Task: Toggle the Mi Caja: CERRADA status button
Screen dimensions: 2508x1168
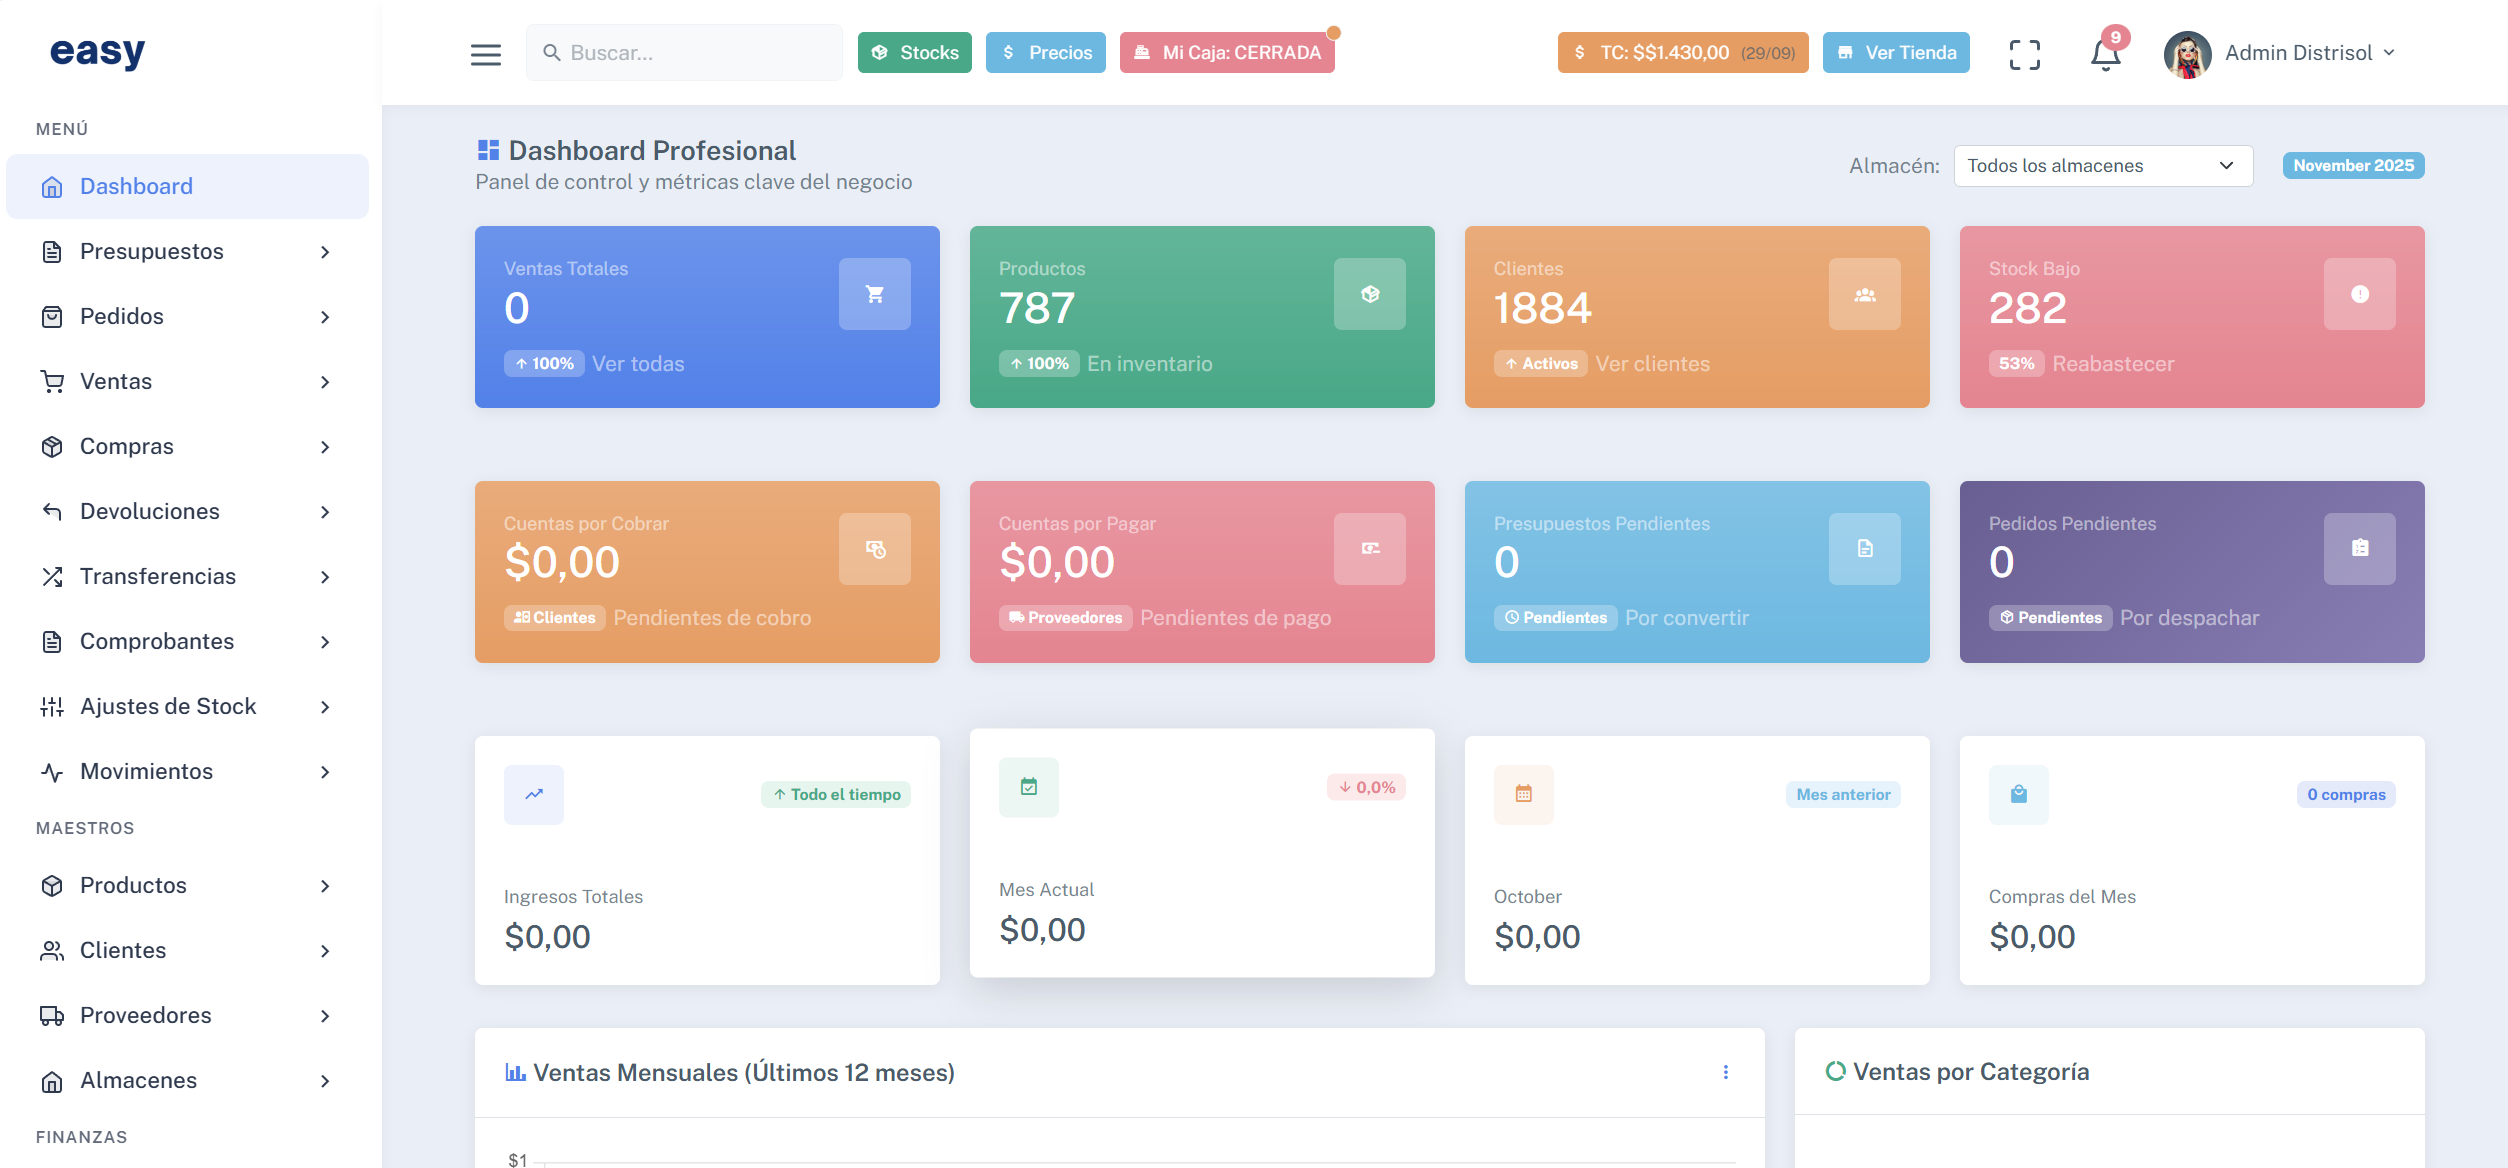Action: (x=1227, y=52)
